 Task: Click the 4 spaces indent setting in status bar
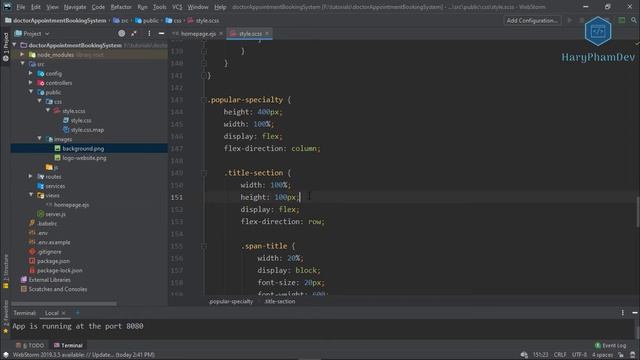(x=602, y=355)
